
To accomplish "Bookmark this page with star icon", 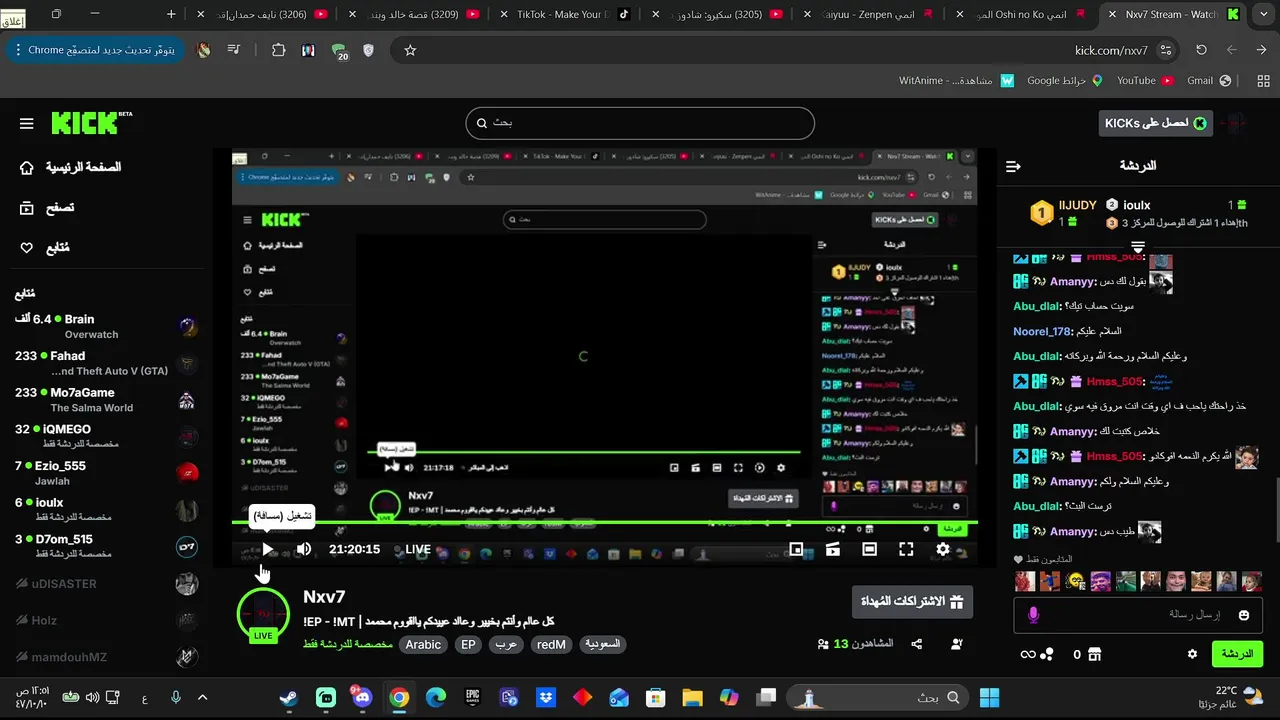I will tap(410, 50).
